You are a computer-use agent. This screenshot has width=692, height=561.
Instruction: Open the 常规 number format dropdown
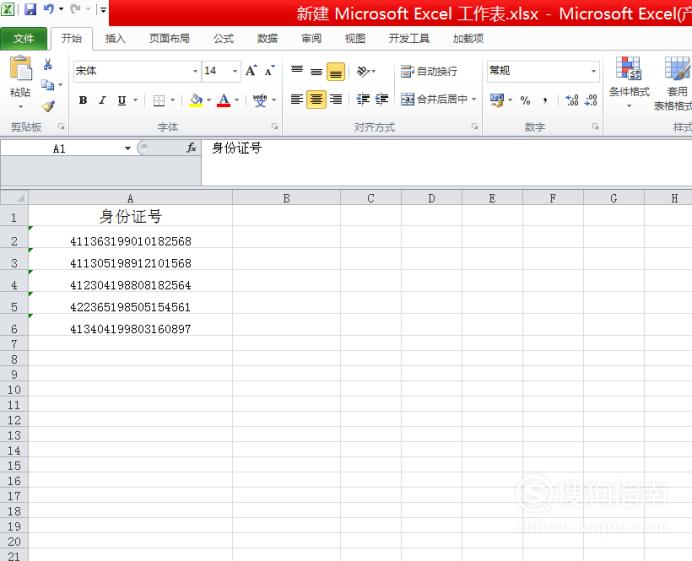click(x=594, y=71)
